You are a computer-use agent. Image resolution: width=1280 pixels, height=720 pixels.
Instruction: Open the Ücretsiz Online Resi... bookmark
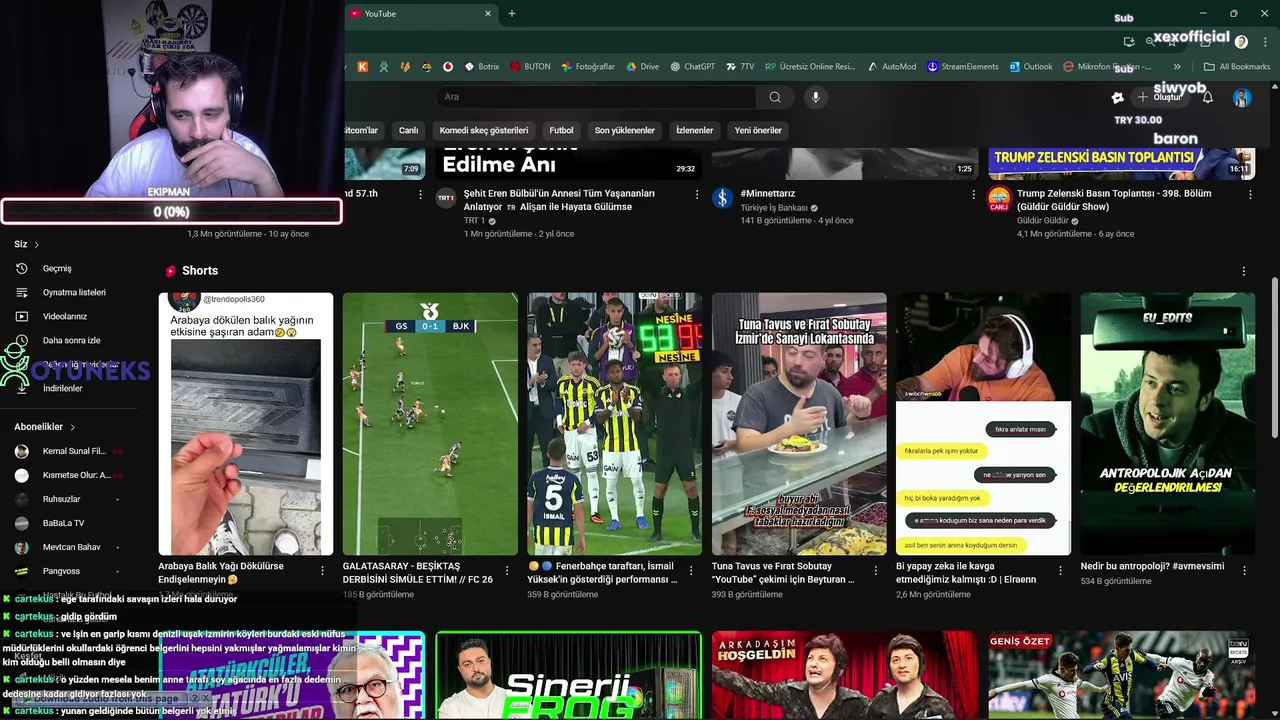point(811,67)
